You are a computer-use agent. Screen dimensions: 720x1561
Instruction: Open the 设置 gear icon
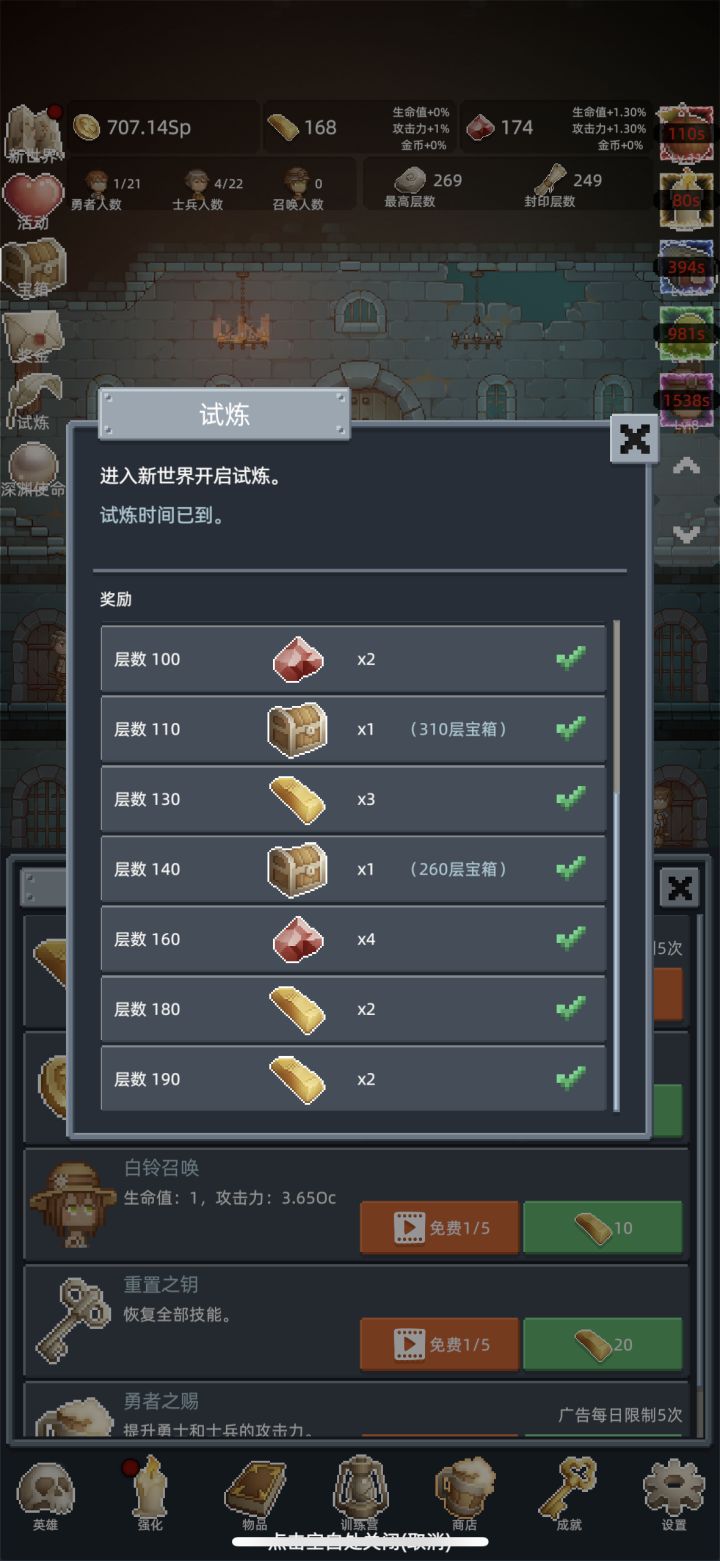click(674, 1495)
